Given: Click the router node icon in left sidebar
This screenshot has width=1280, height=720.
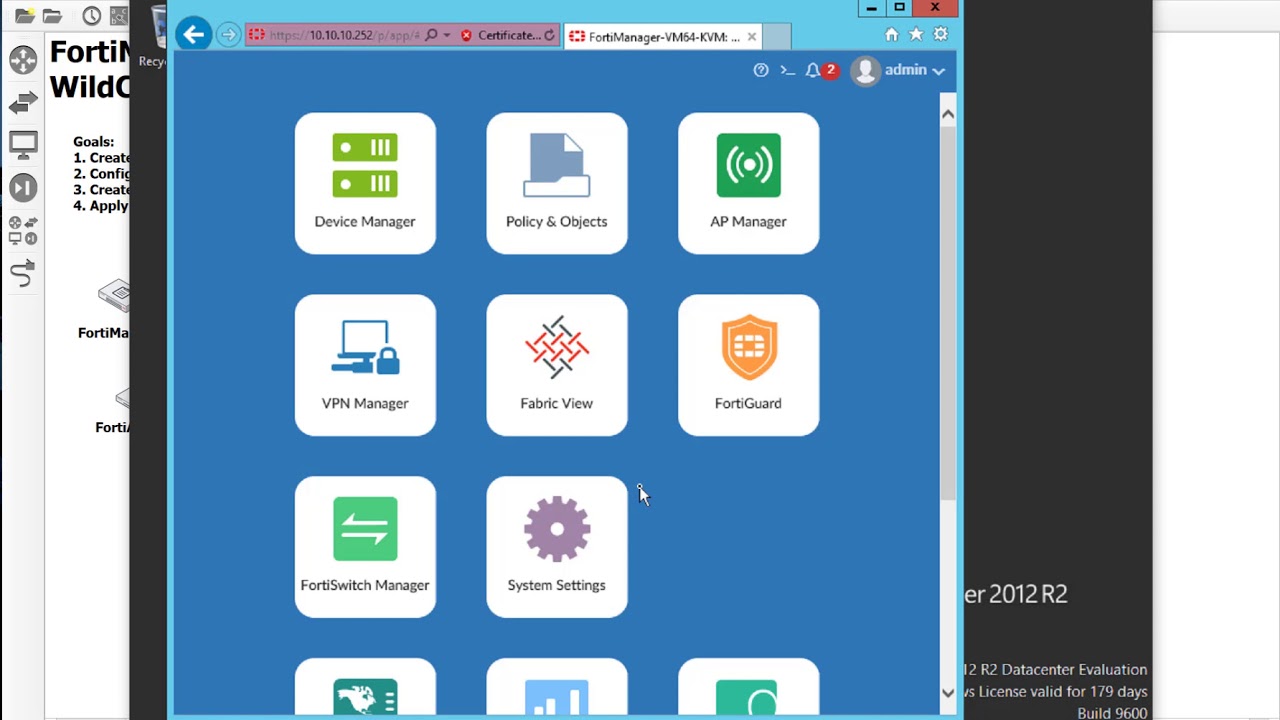Looking at the screenshot, I should click(23, 60).
